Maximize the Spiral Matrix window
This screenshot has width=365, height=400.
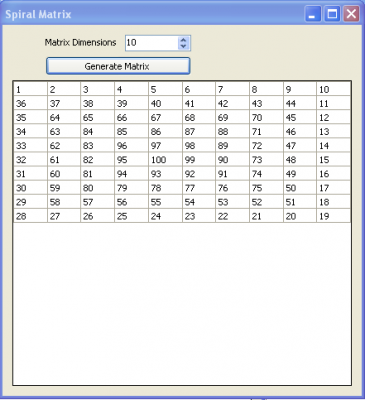(x=332, y=14)
